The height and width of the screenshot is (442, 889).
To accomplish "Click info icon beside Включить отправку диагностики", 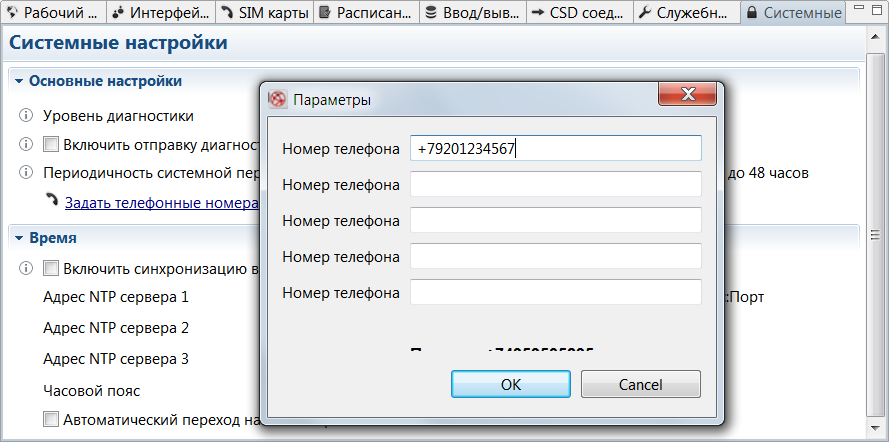I will (26, 144).
